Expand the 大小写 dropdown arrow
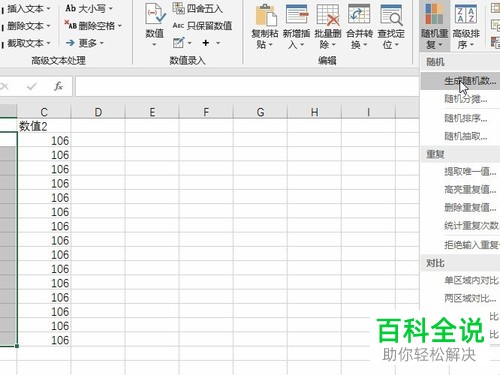This screenshot has height=375, width=500. coord(111,9)
